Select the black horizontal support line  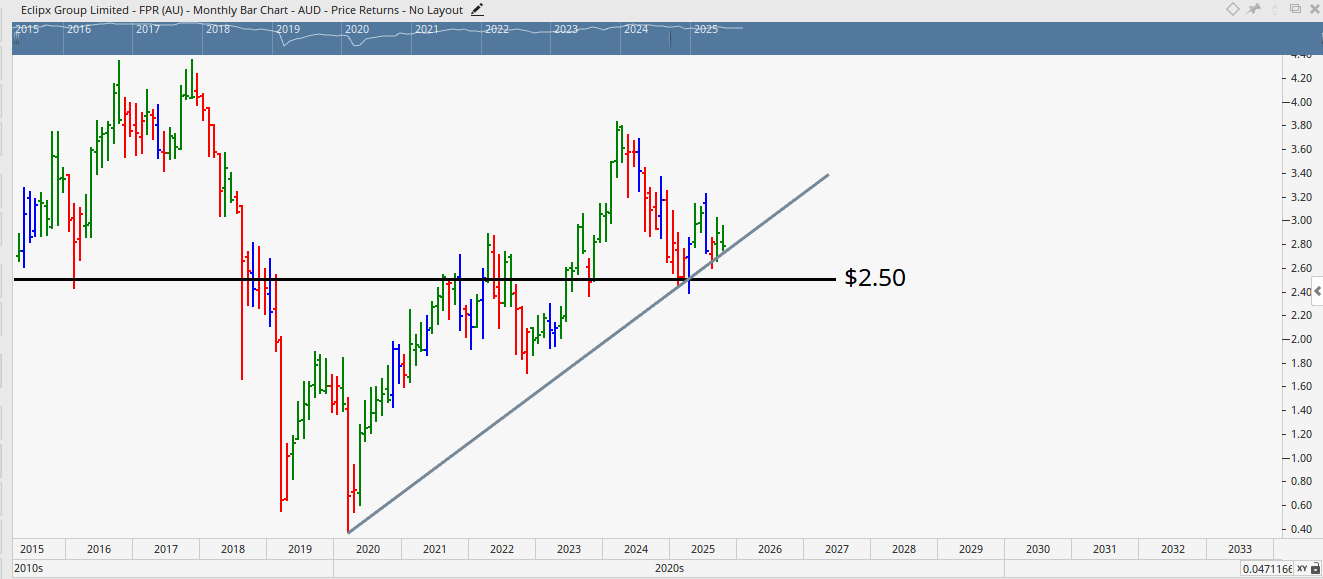[x=150, y=280]
